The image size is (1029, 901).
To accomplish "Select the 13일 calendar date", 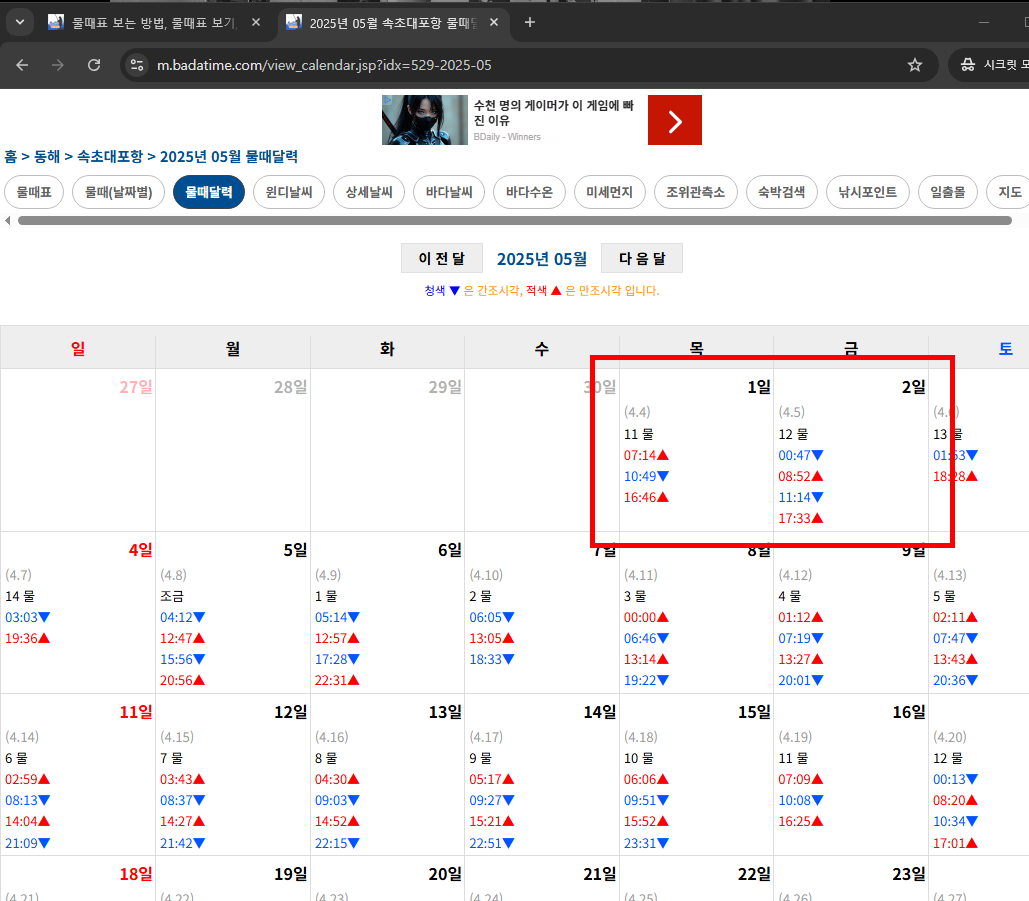I will (446, 712).
